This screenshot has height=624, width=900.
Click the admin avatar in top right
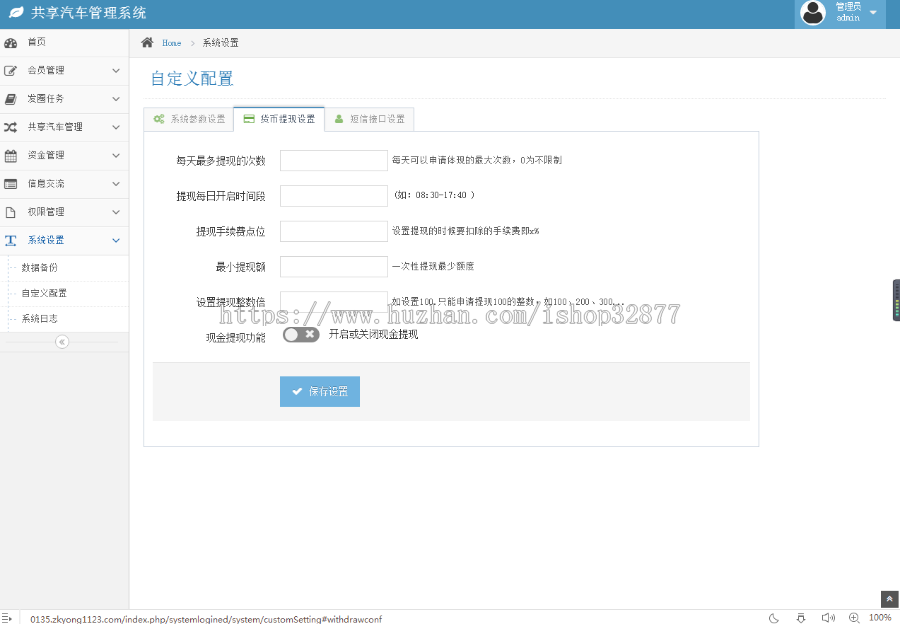point(813,14)
